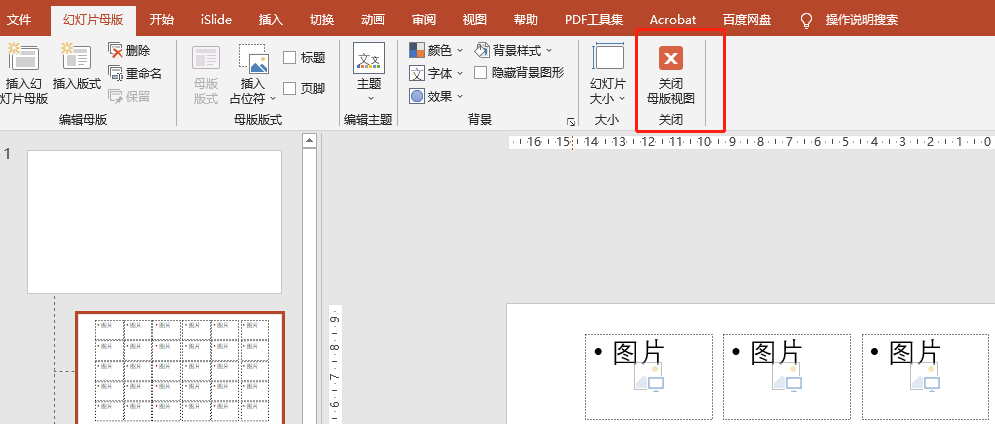Open the Help (帮助) tab
Image resolution: width=995 pixels, height=424 pixels.
[525, 20]
